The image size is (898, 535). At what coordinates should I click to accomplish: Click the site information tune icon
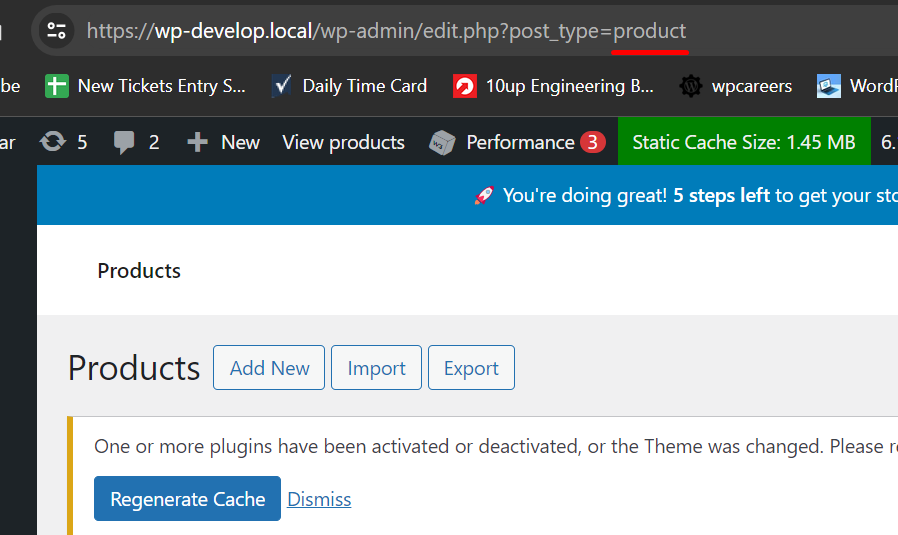pyautogui.click(x=56, y=31)
